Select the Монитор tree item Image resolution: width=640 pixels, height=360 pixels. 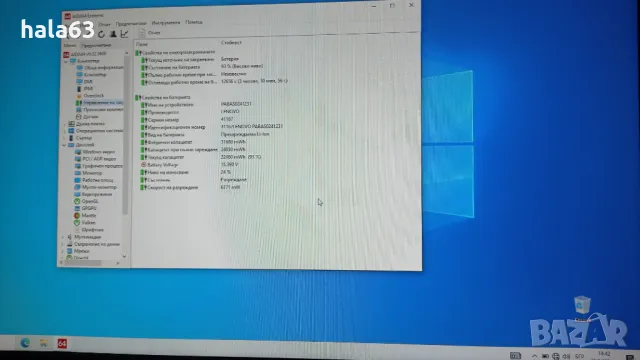89,173
